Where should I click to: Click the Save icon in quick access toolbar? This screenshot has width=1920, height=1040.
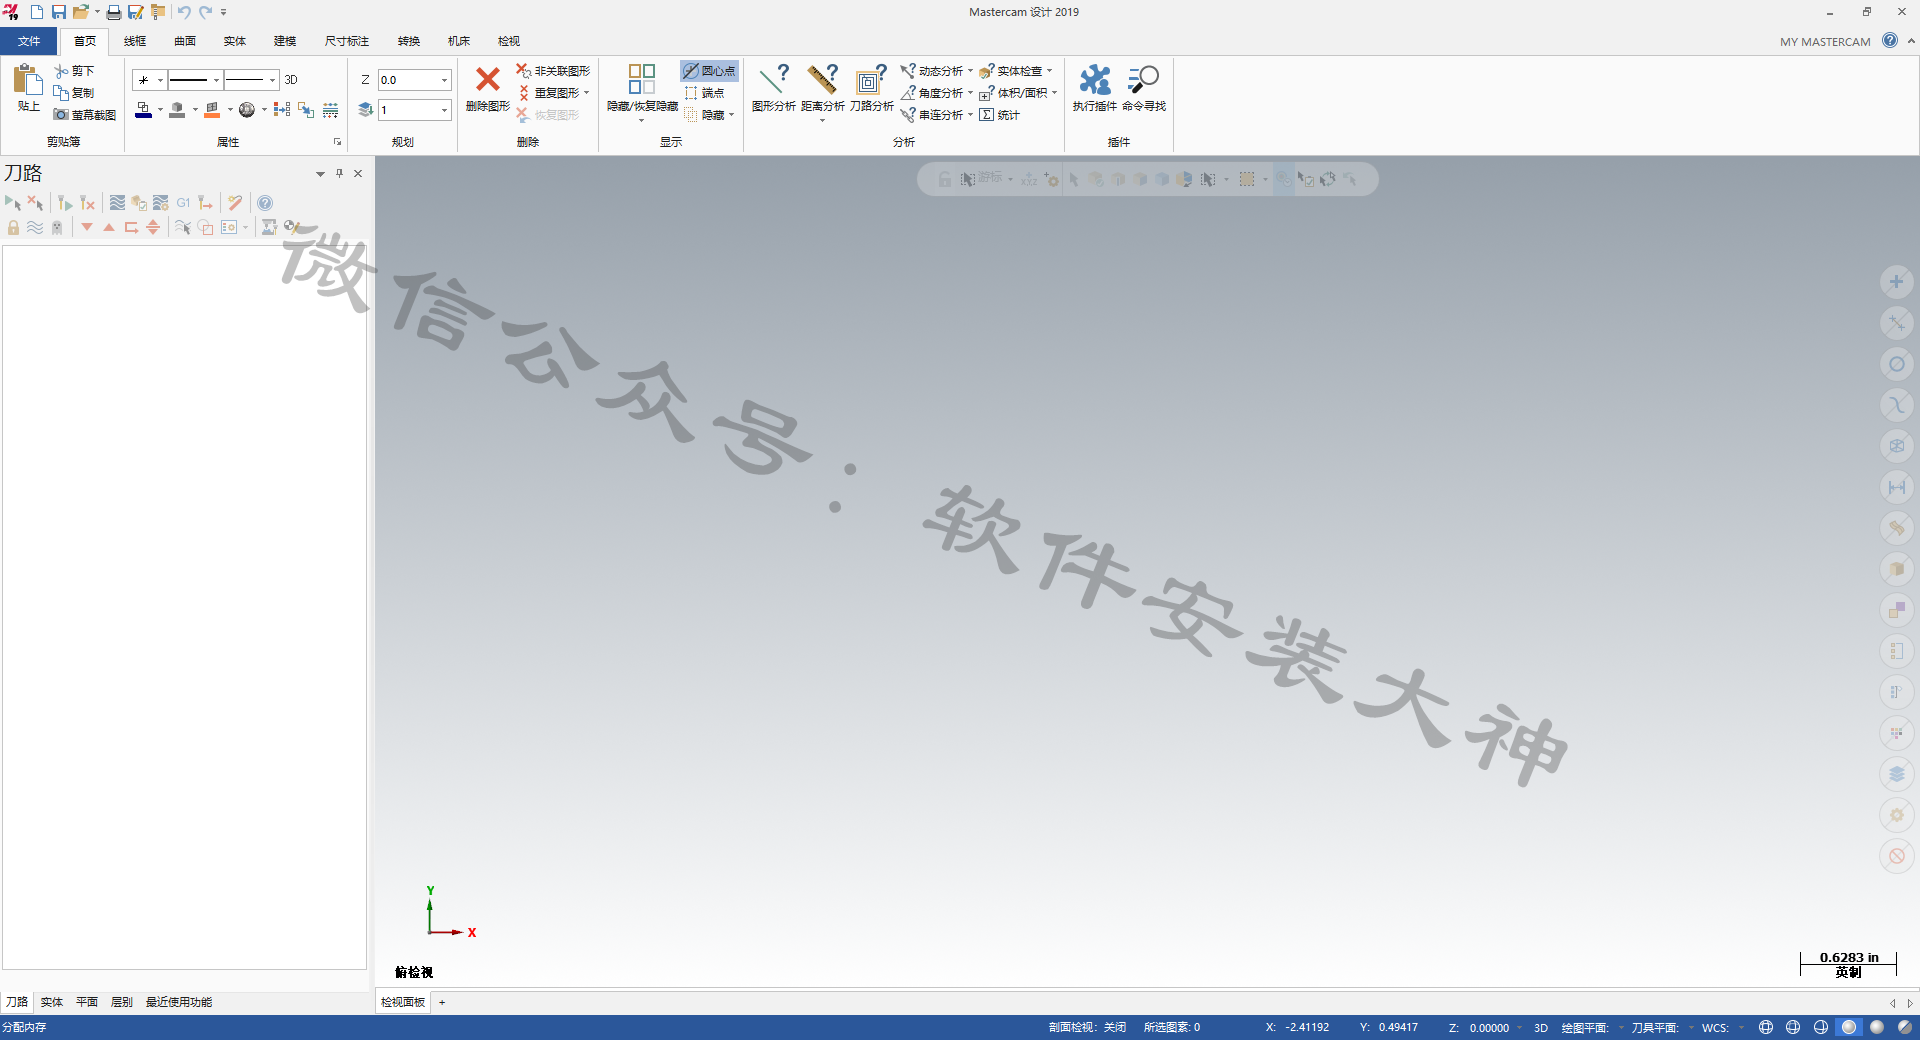coord(58,12)
